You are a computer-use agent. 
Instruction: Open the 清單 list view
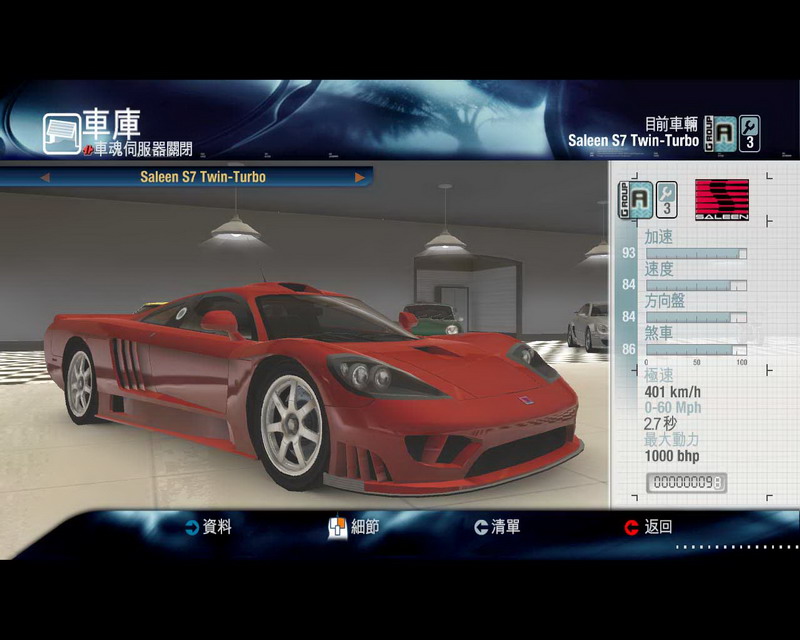506,527
